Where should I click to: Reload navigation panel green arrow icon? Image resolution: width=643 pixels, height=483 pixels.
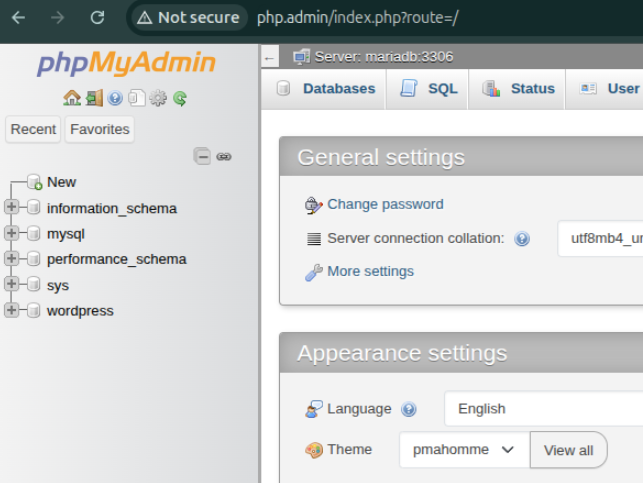pyautogui.click(x=180, y=98)
